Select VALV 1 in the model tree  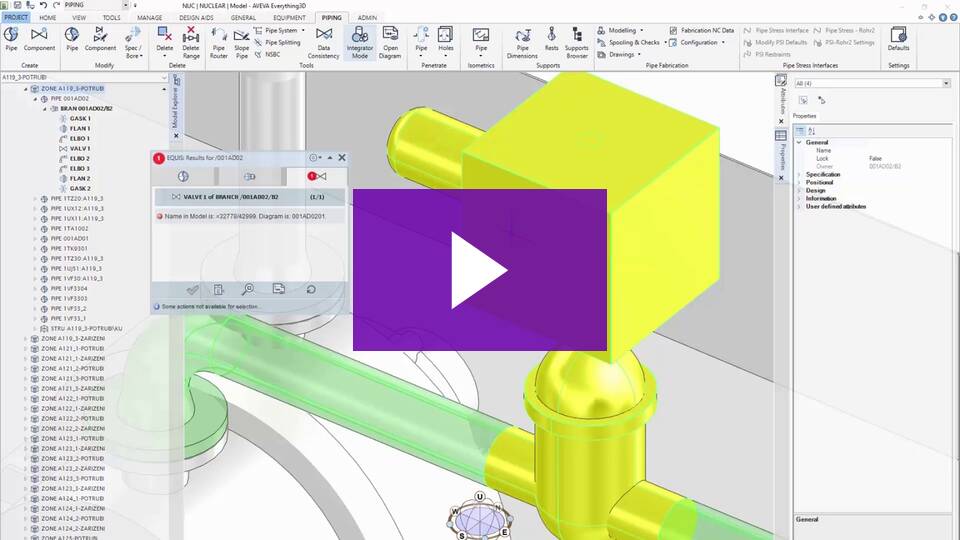click(x=80, y=149)
